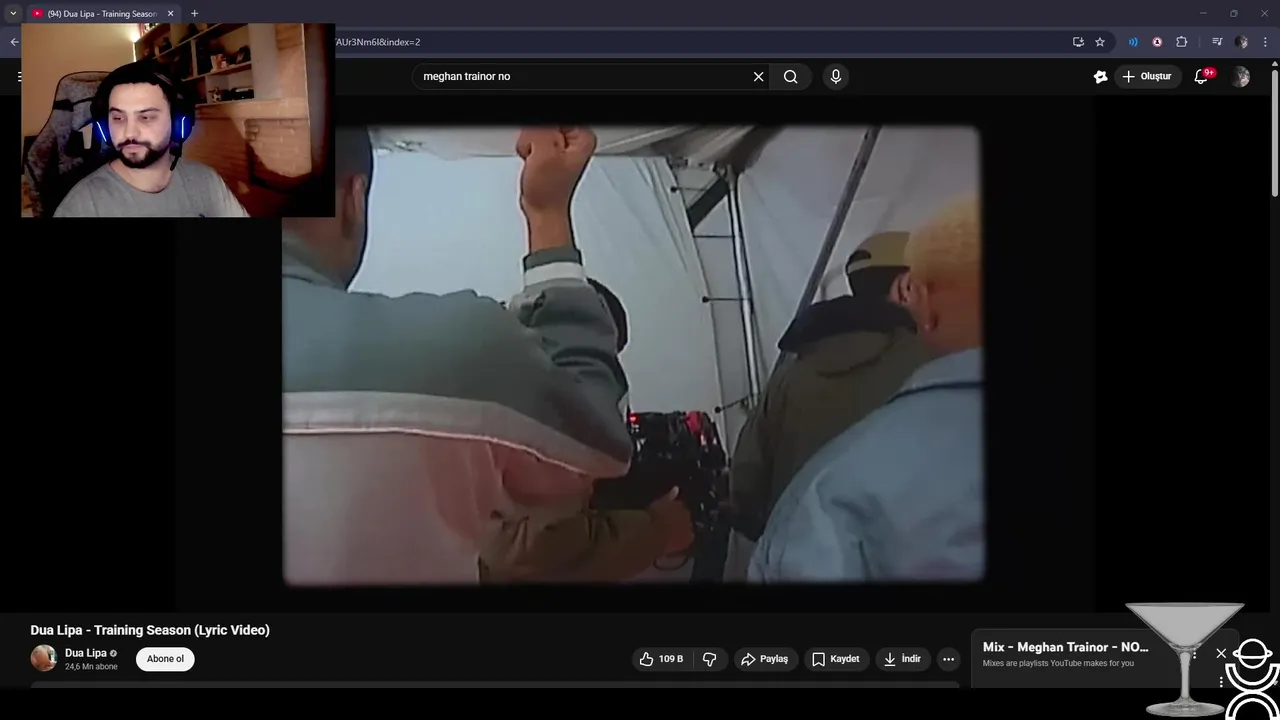
Task: Click the Abone ol subscribe button
Action: click(x=165, y=659)
